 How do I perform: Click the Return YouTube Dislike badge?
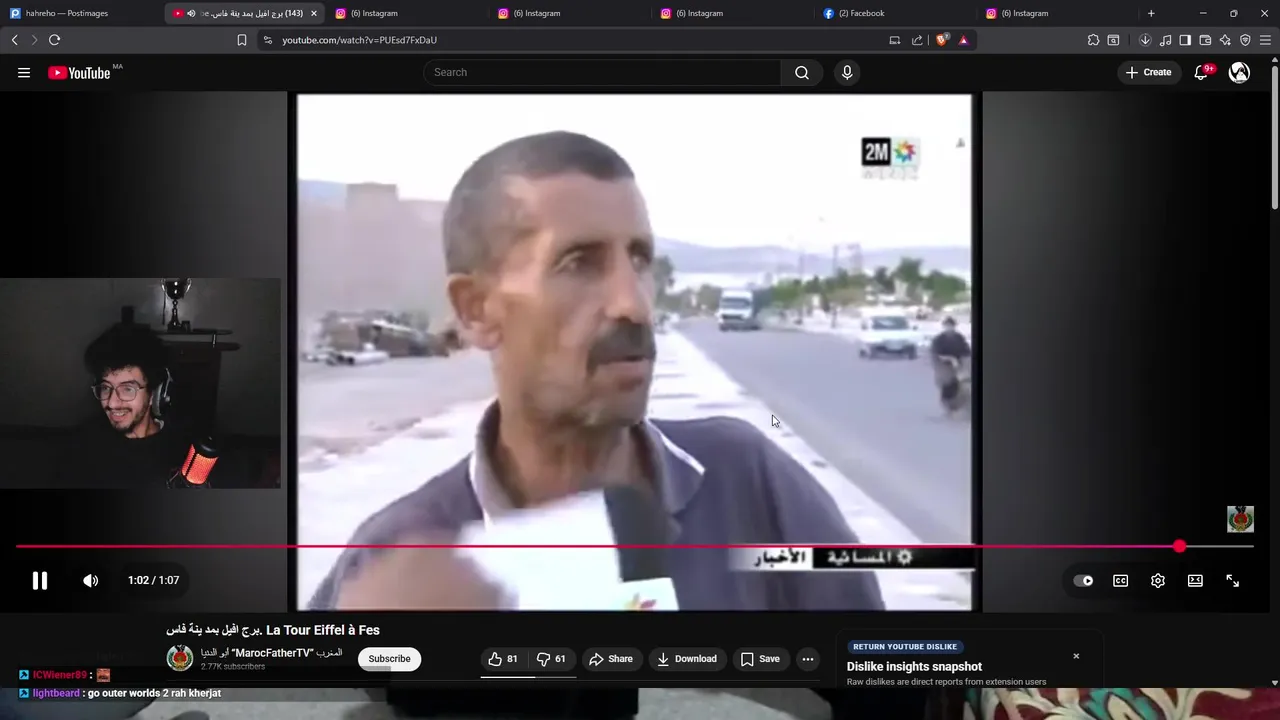(x=905, y=647)
